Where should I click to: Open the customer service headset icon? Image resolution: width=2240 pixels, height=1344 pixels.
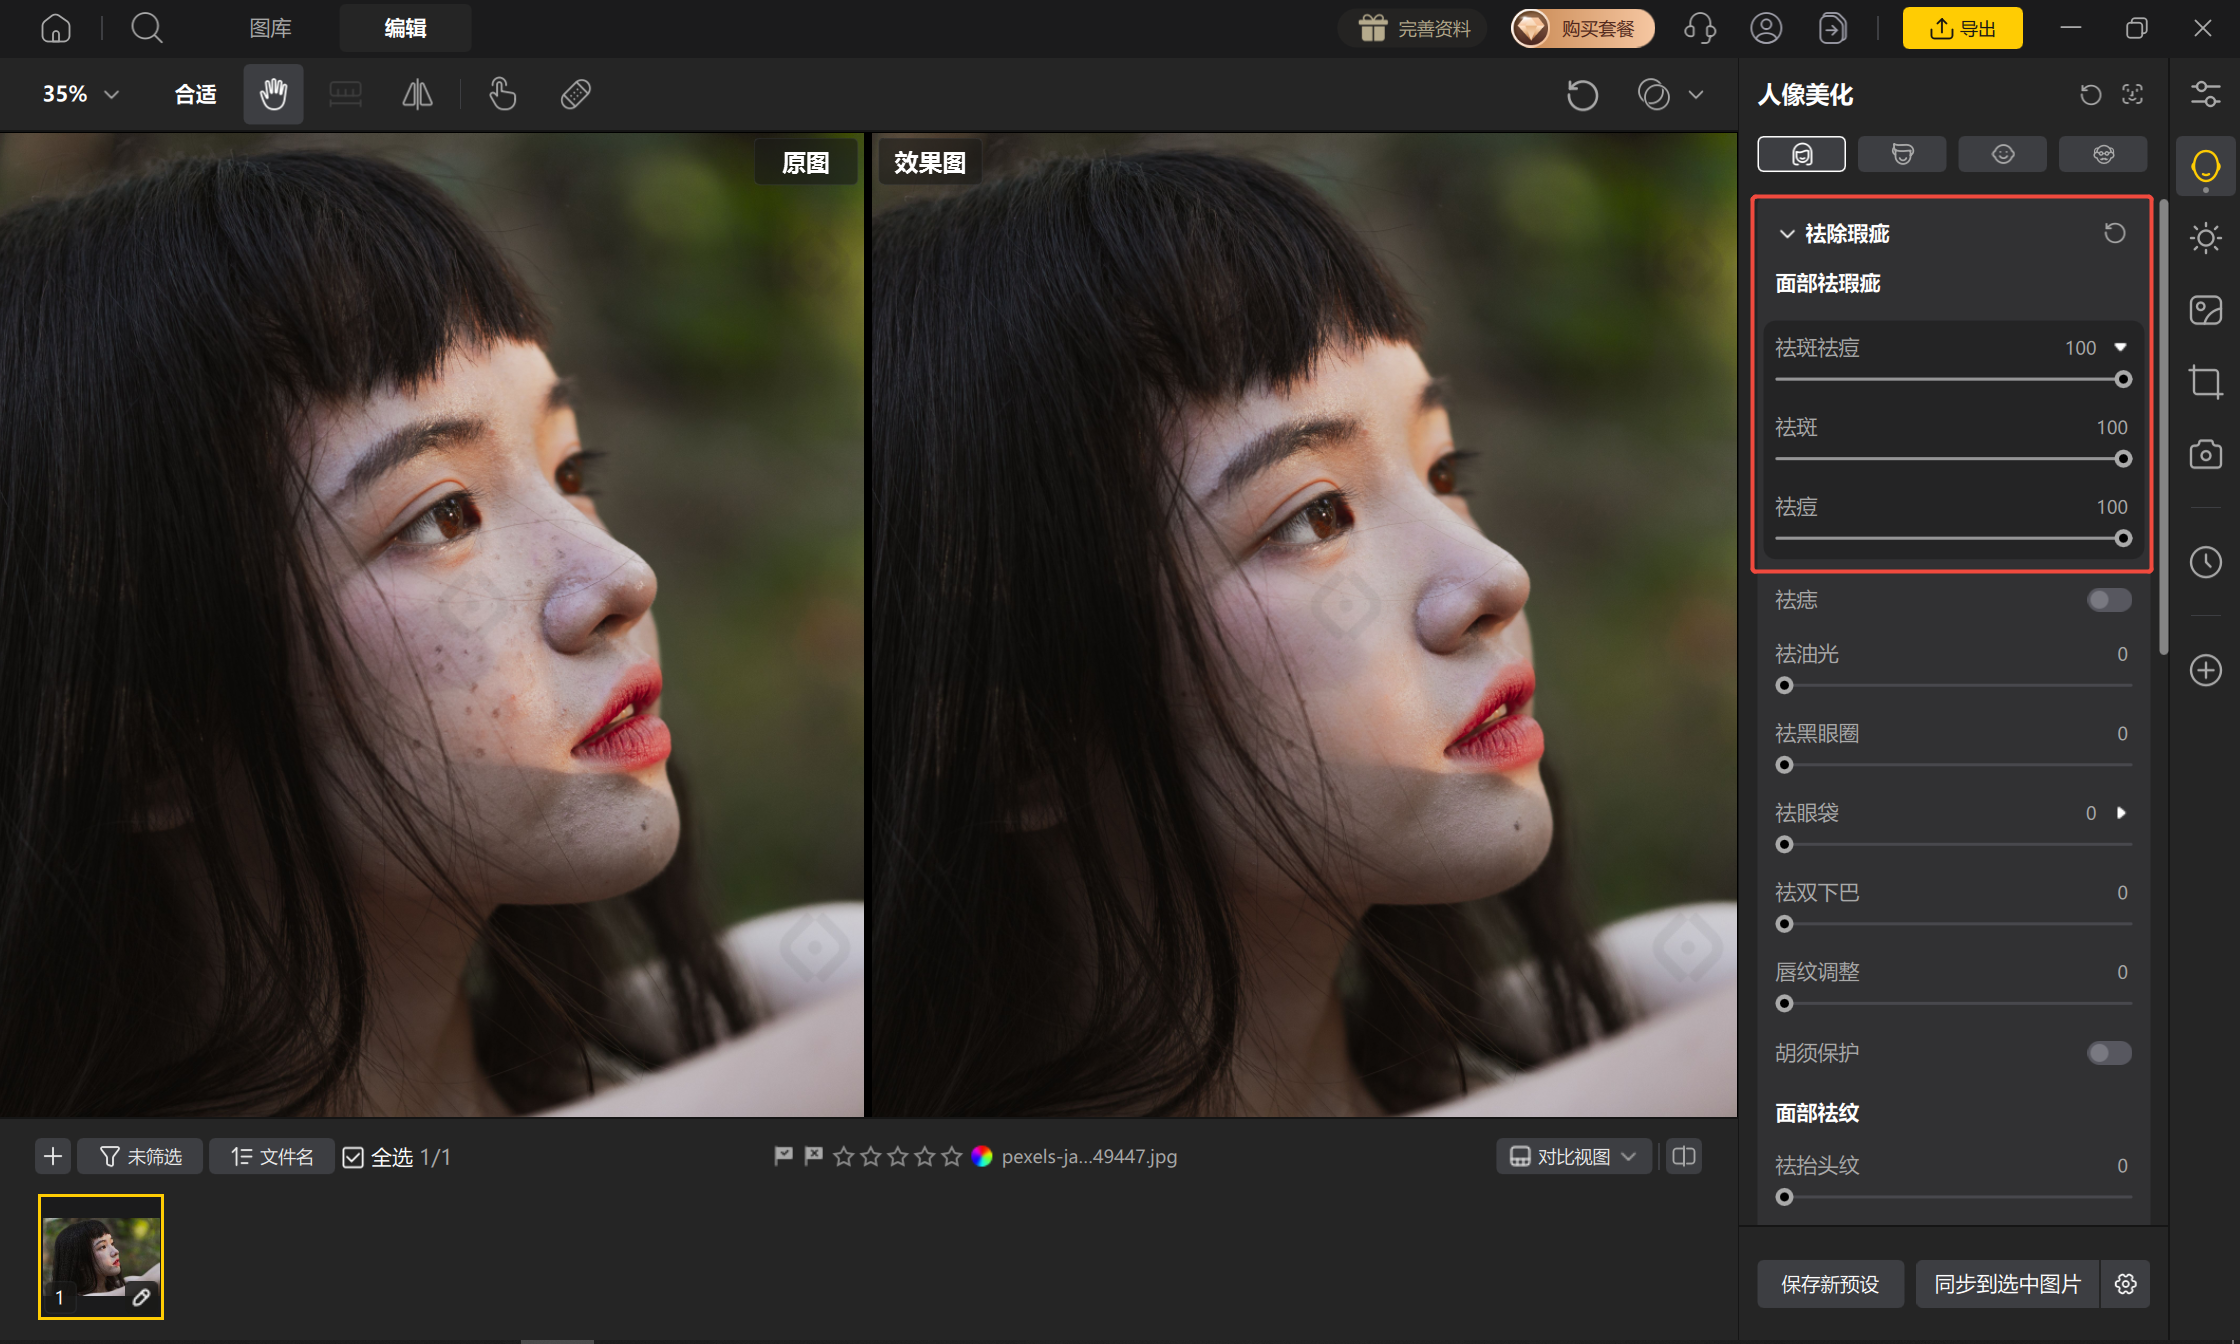pos(1699,28)
